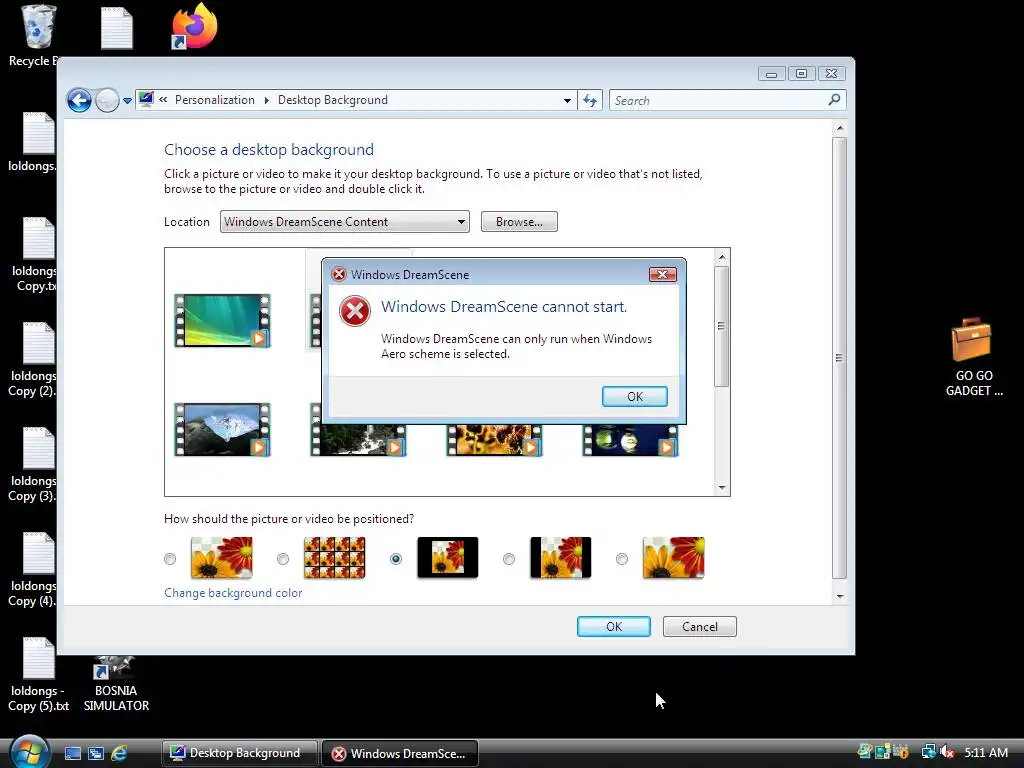The height and width of the screenshot is (768, 1024).
Task: Click OK in the DreamScene error dialog
Action: click(x=635, y=396)
